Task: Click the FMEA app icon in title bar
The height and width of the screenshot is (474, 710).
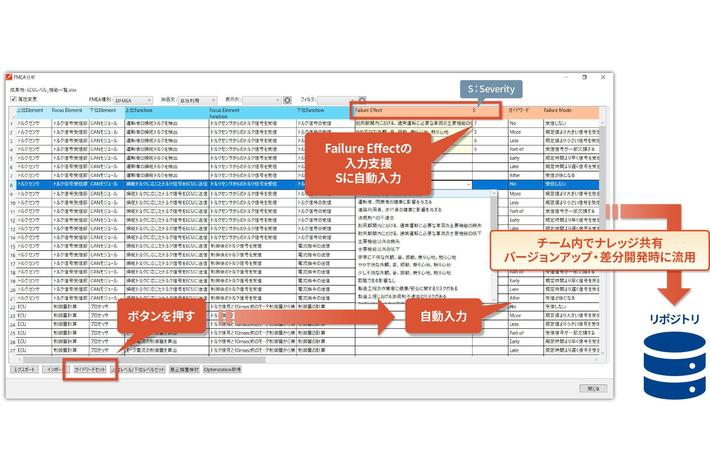Action: [12, 77]
